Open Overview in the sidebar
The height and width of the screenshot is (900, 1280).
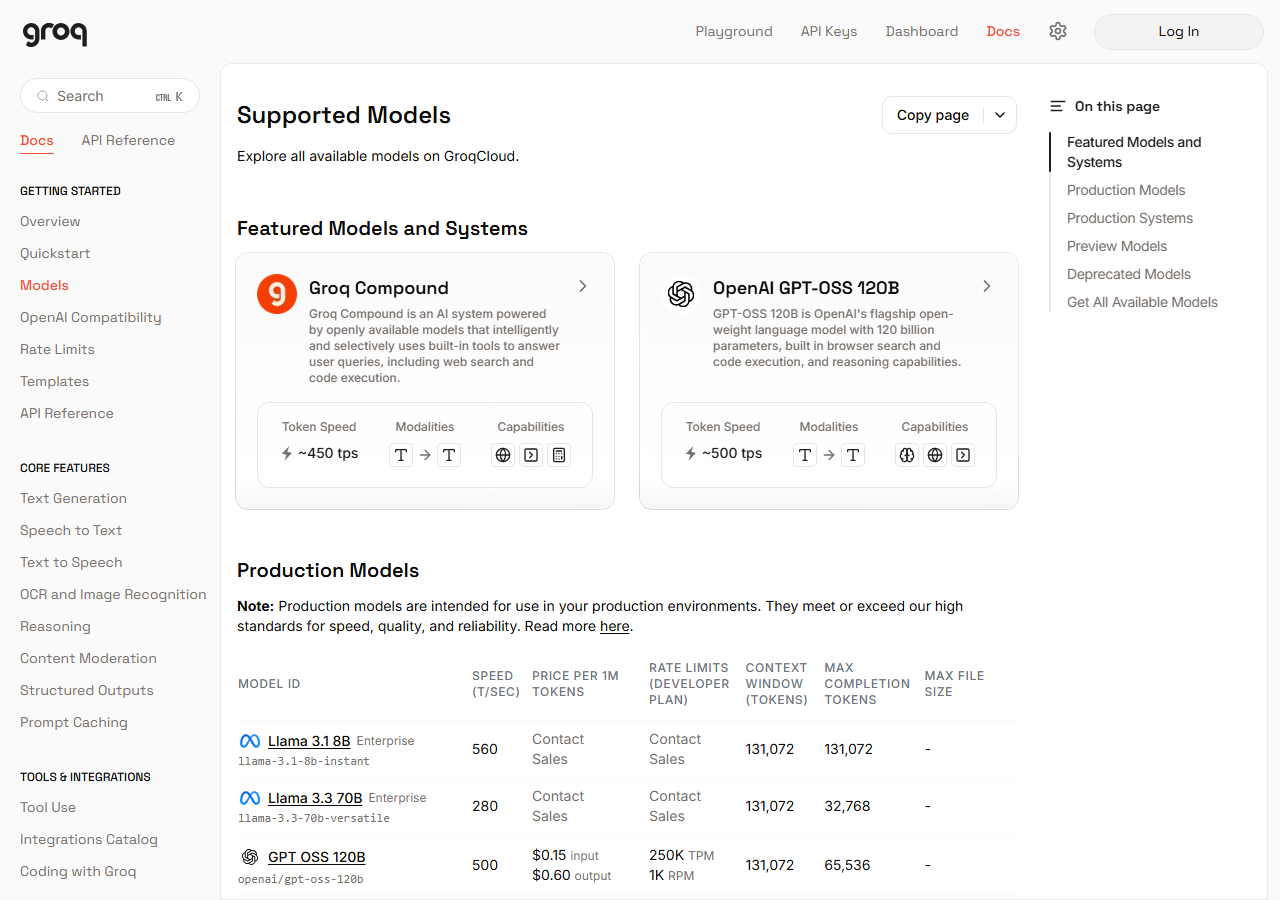(50, 221)
